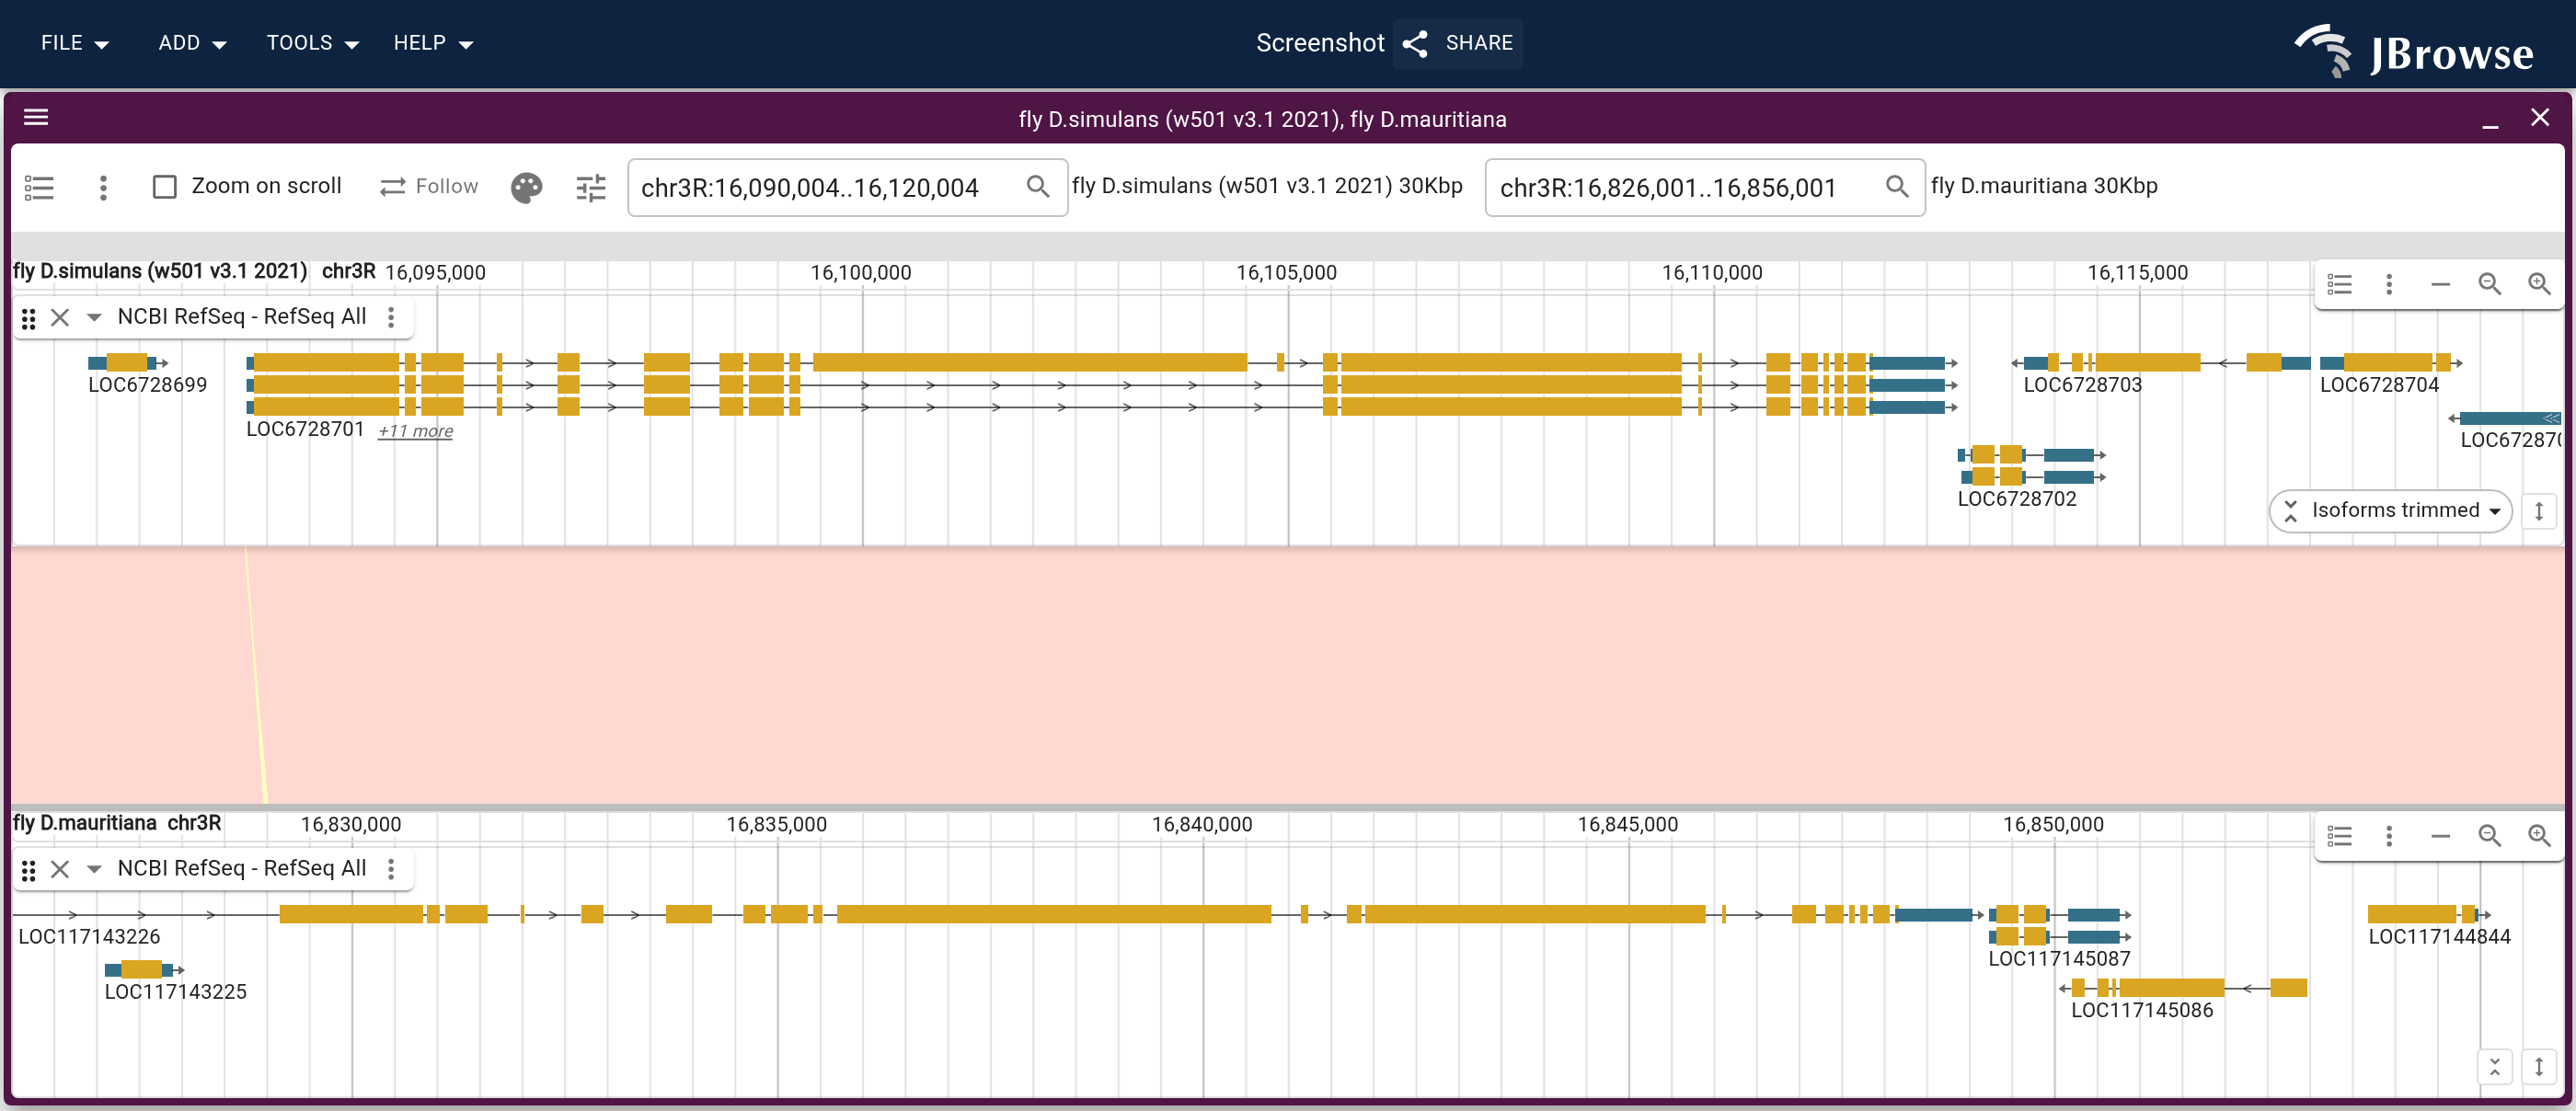Image resolution: width=2576 pixels, height=1111 pixels.
Task: Click the LOC6728699 gene label
Action: point(148,385)
